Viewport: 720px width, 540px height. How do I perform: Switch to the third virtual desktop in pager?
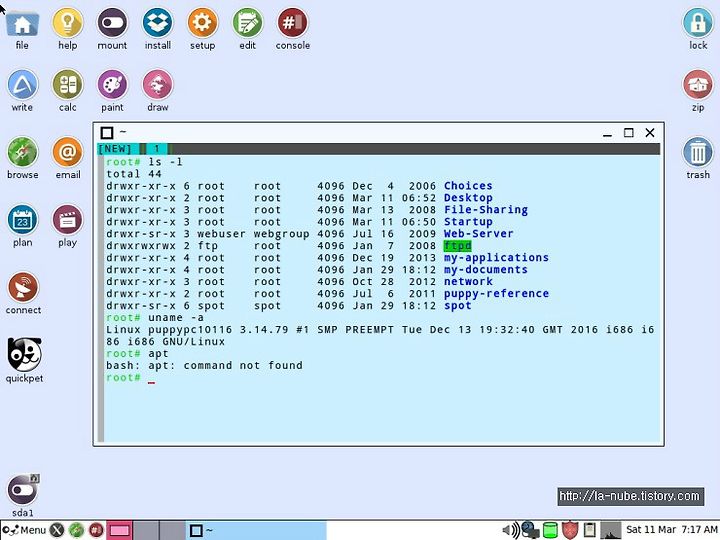(x=173, y=530)
